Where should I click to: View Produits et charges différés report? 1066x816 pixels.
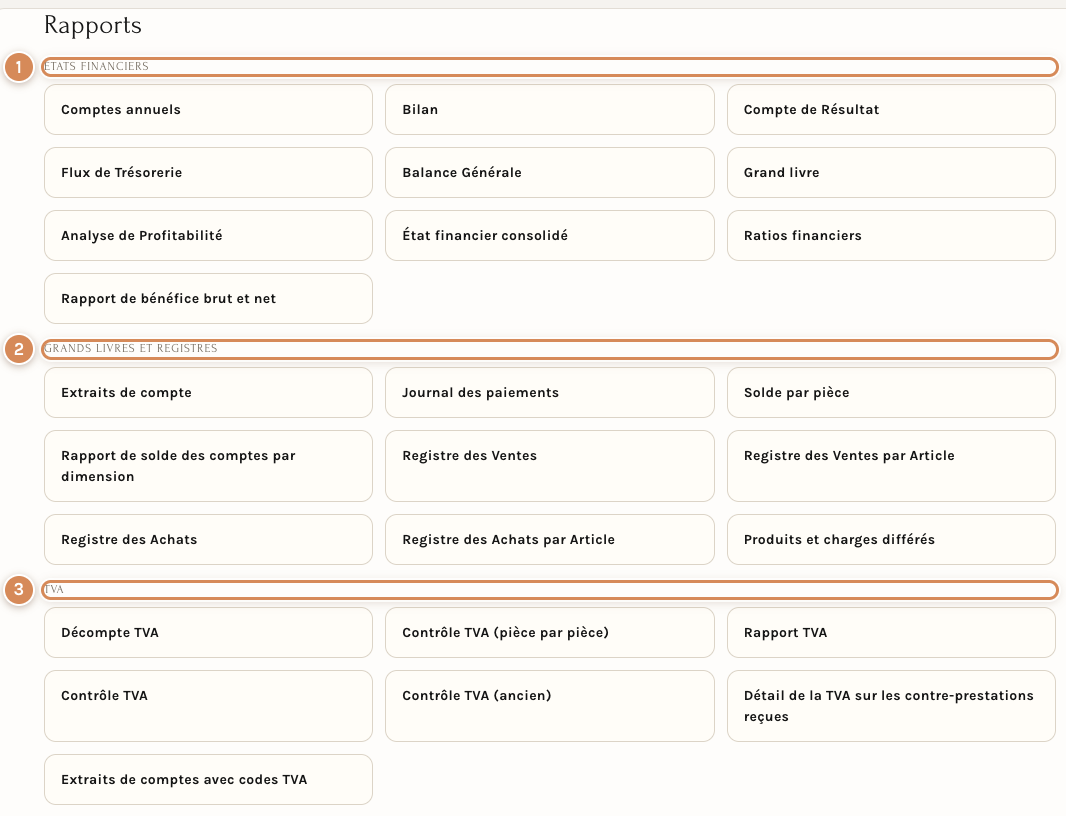click(891, 539)
